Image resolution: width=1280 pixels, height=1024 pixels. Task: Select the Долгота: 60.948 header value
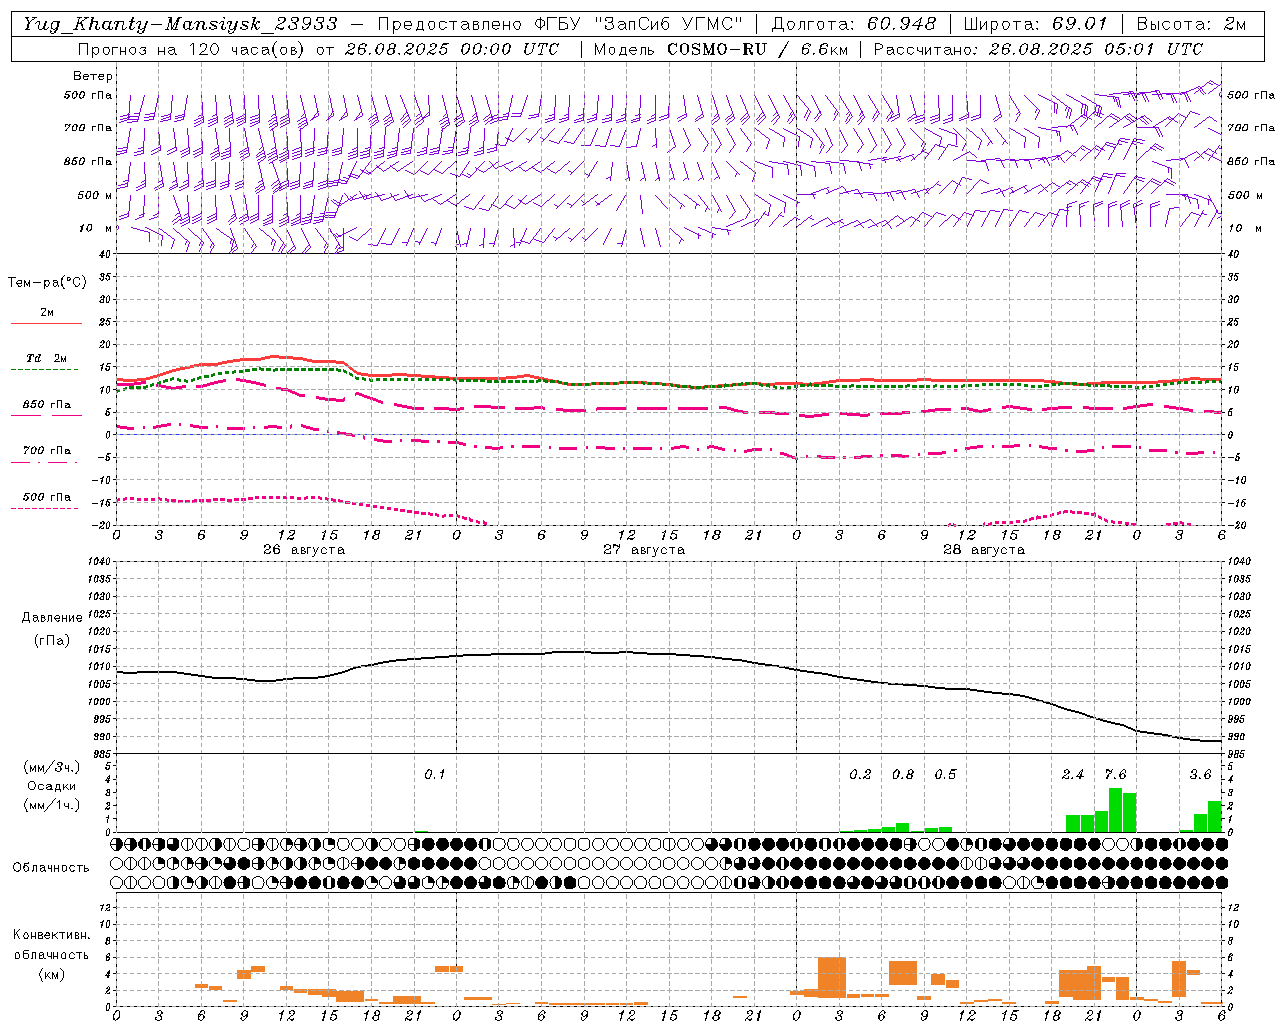click(854, 23)
